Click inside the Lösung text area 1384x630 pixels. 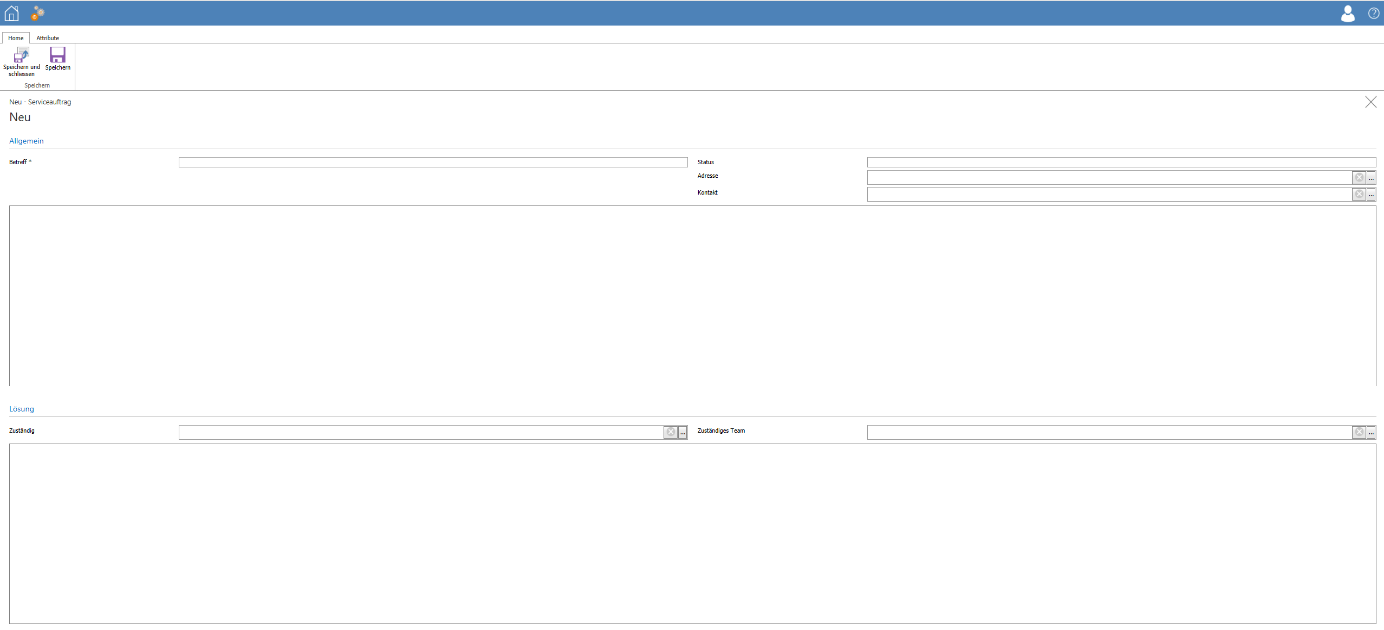pos(692,533)
